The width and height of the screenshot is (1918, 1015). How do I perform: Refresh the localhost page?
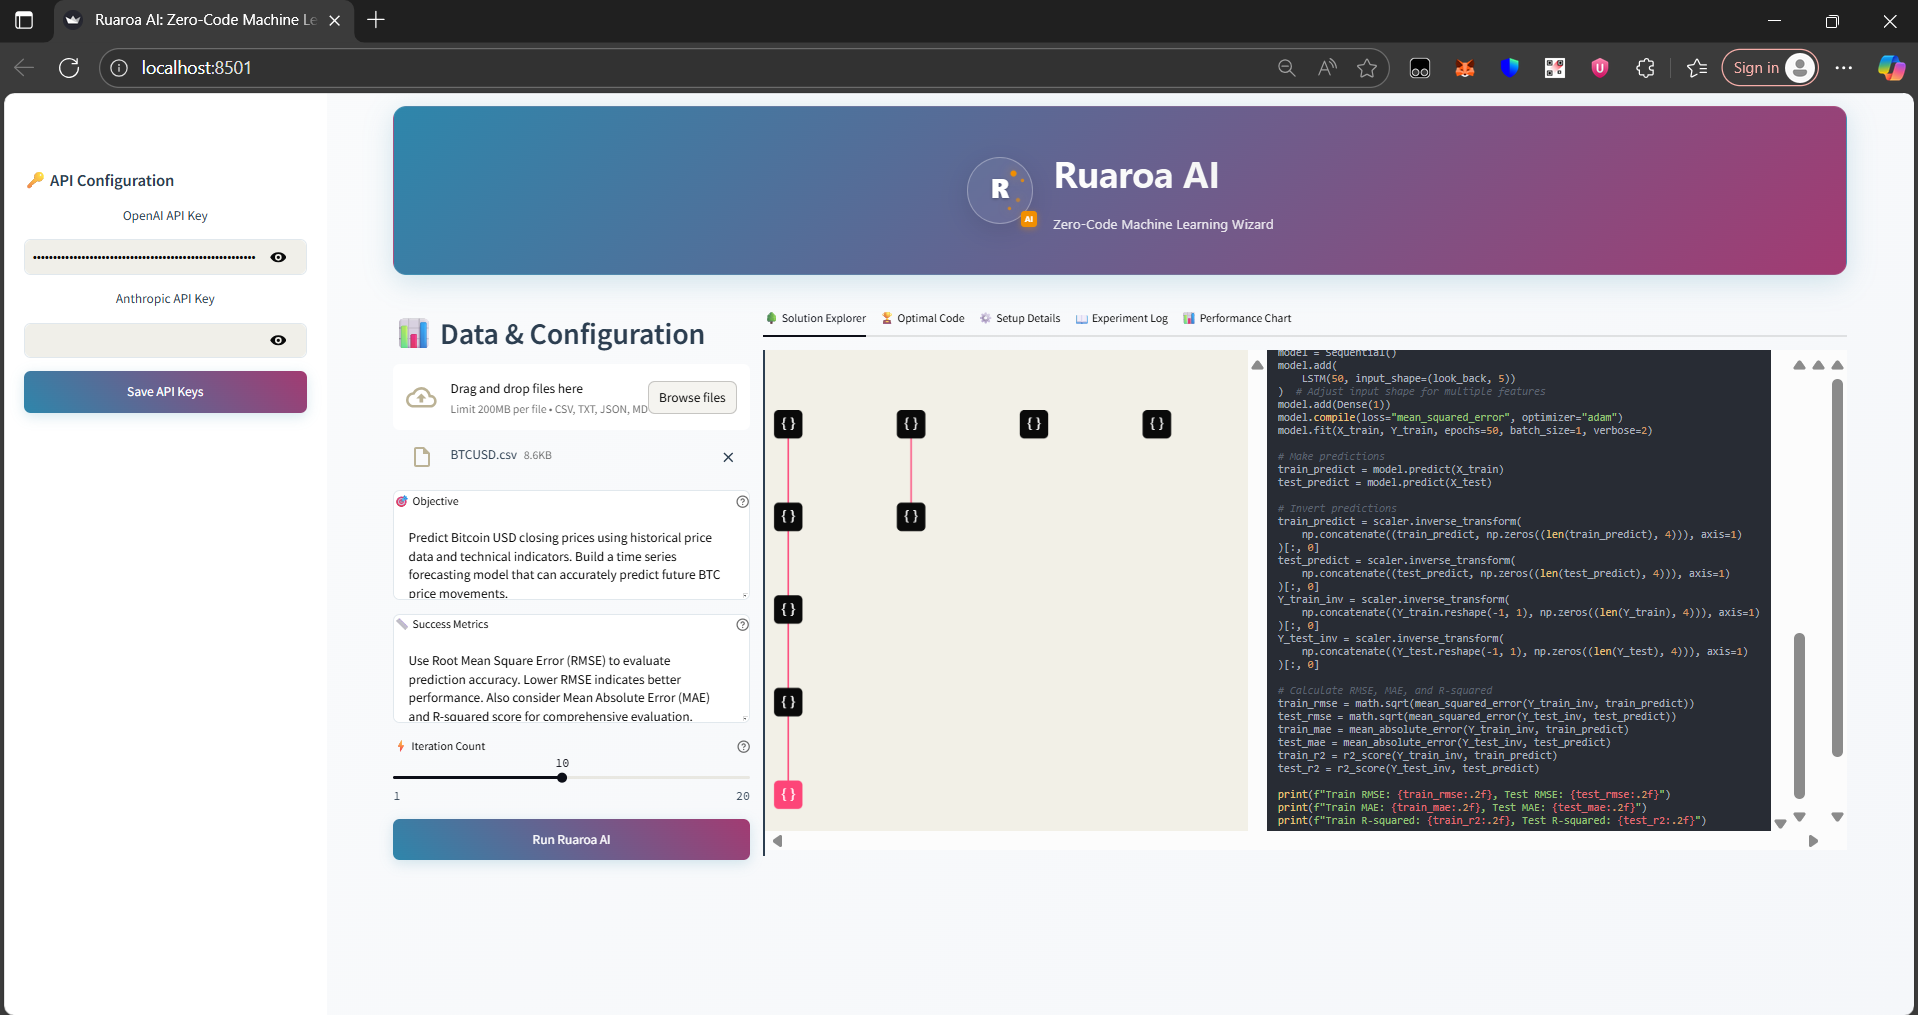click(69, 68)
